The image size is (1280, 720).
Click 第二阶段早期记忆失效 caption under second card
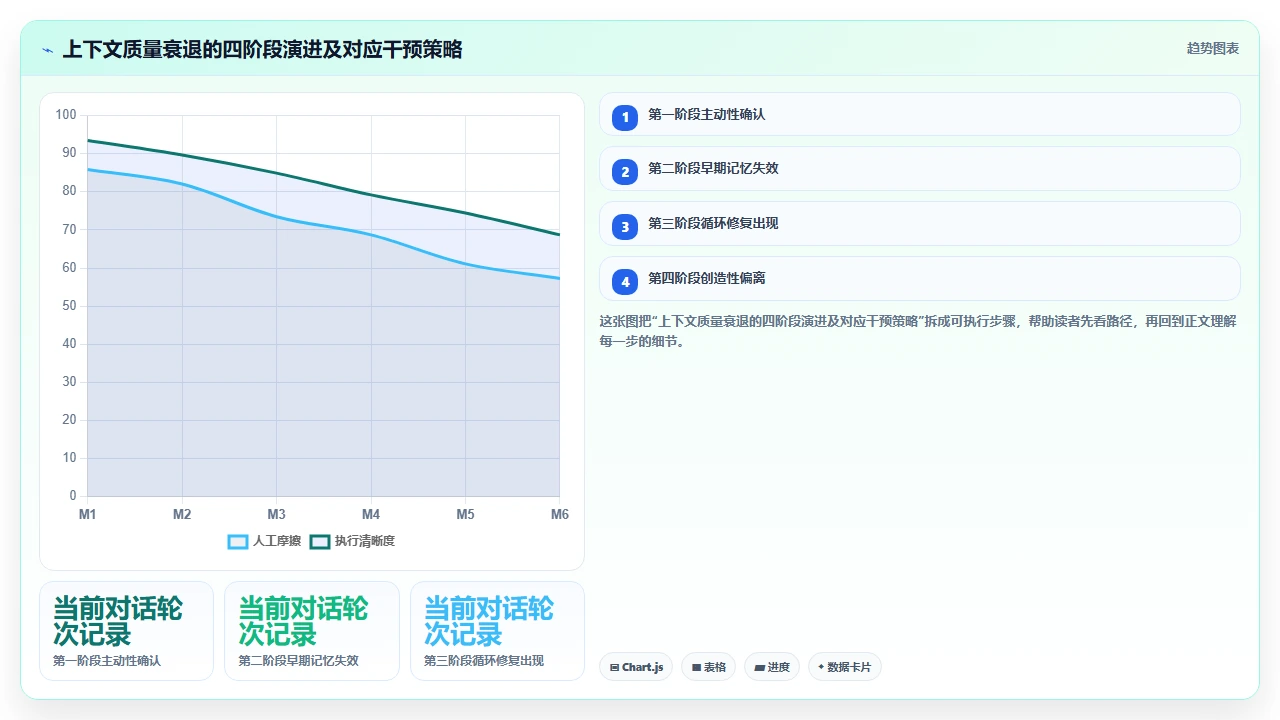[x=298, y=661]
